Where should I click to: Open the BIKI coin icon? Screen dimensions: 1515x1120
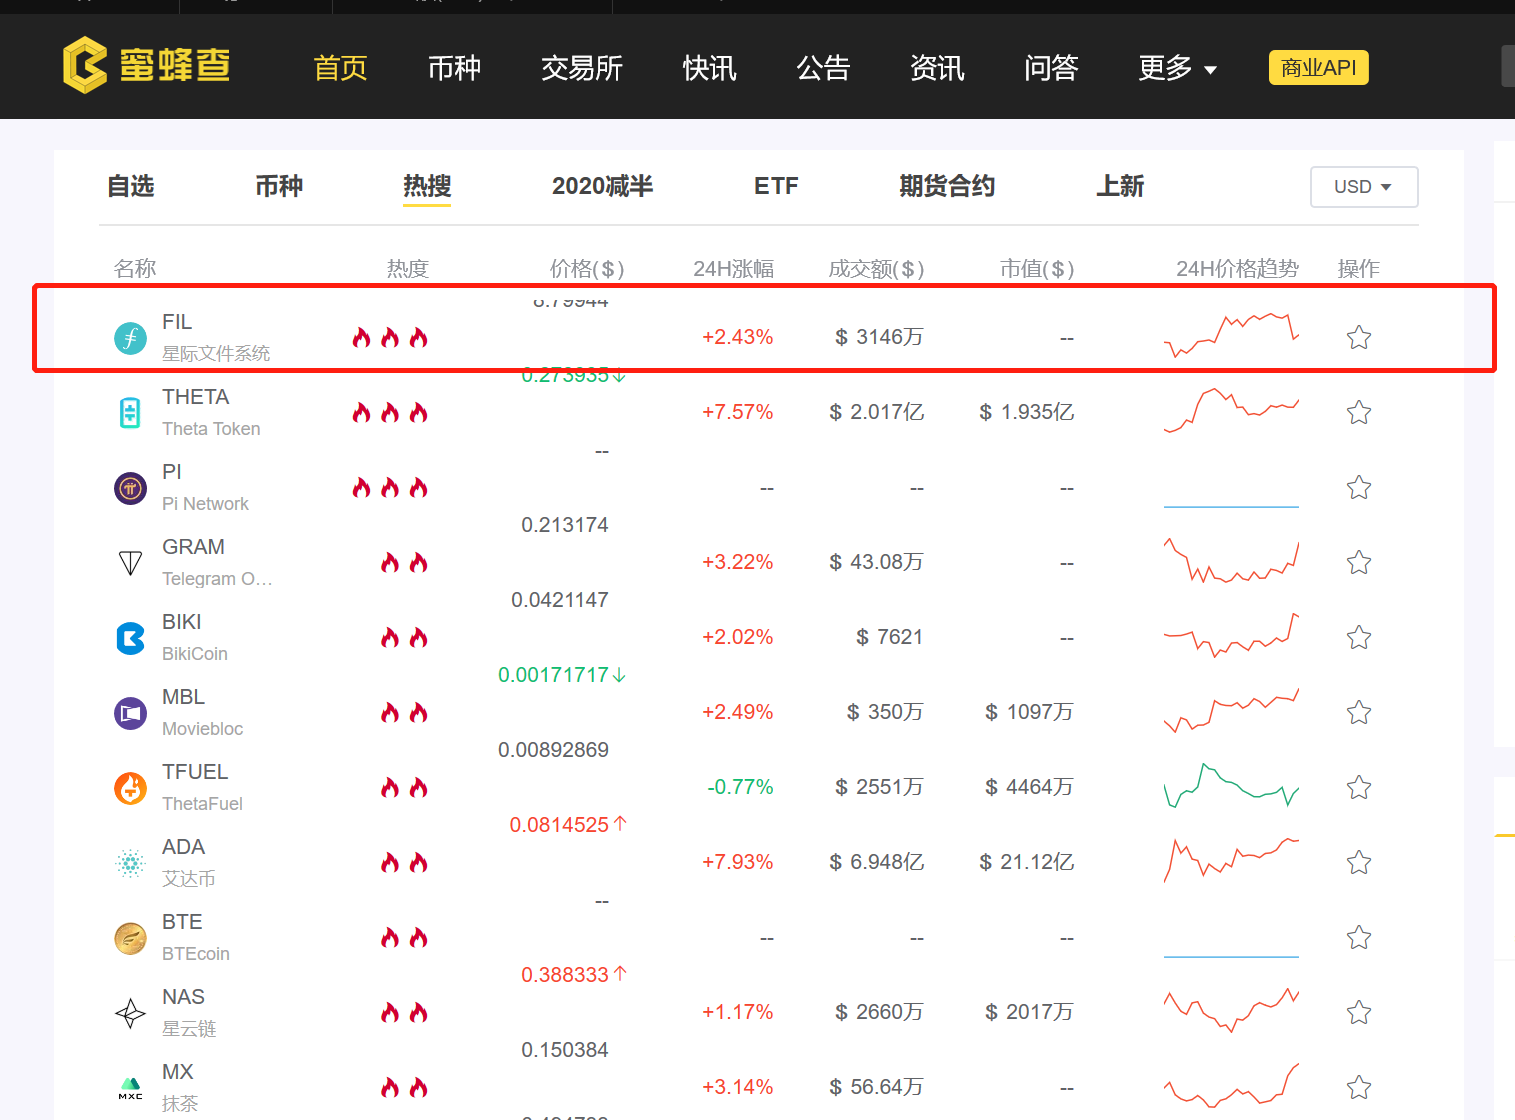[x=130, y=638]
